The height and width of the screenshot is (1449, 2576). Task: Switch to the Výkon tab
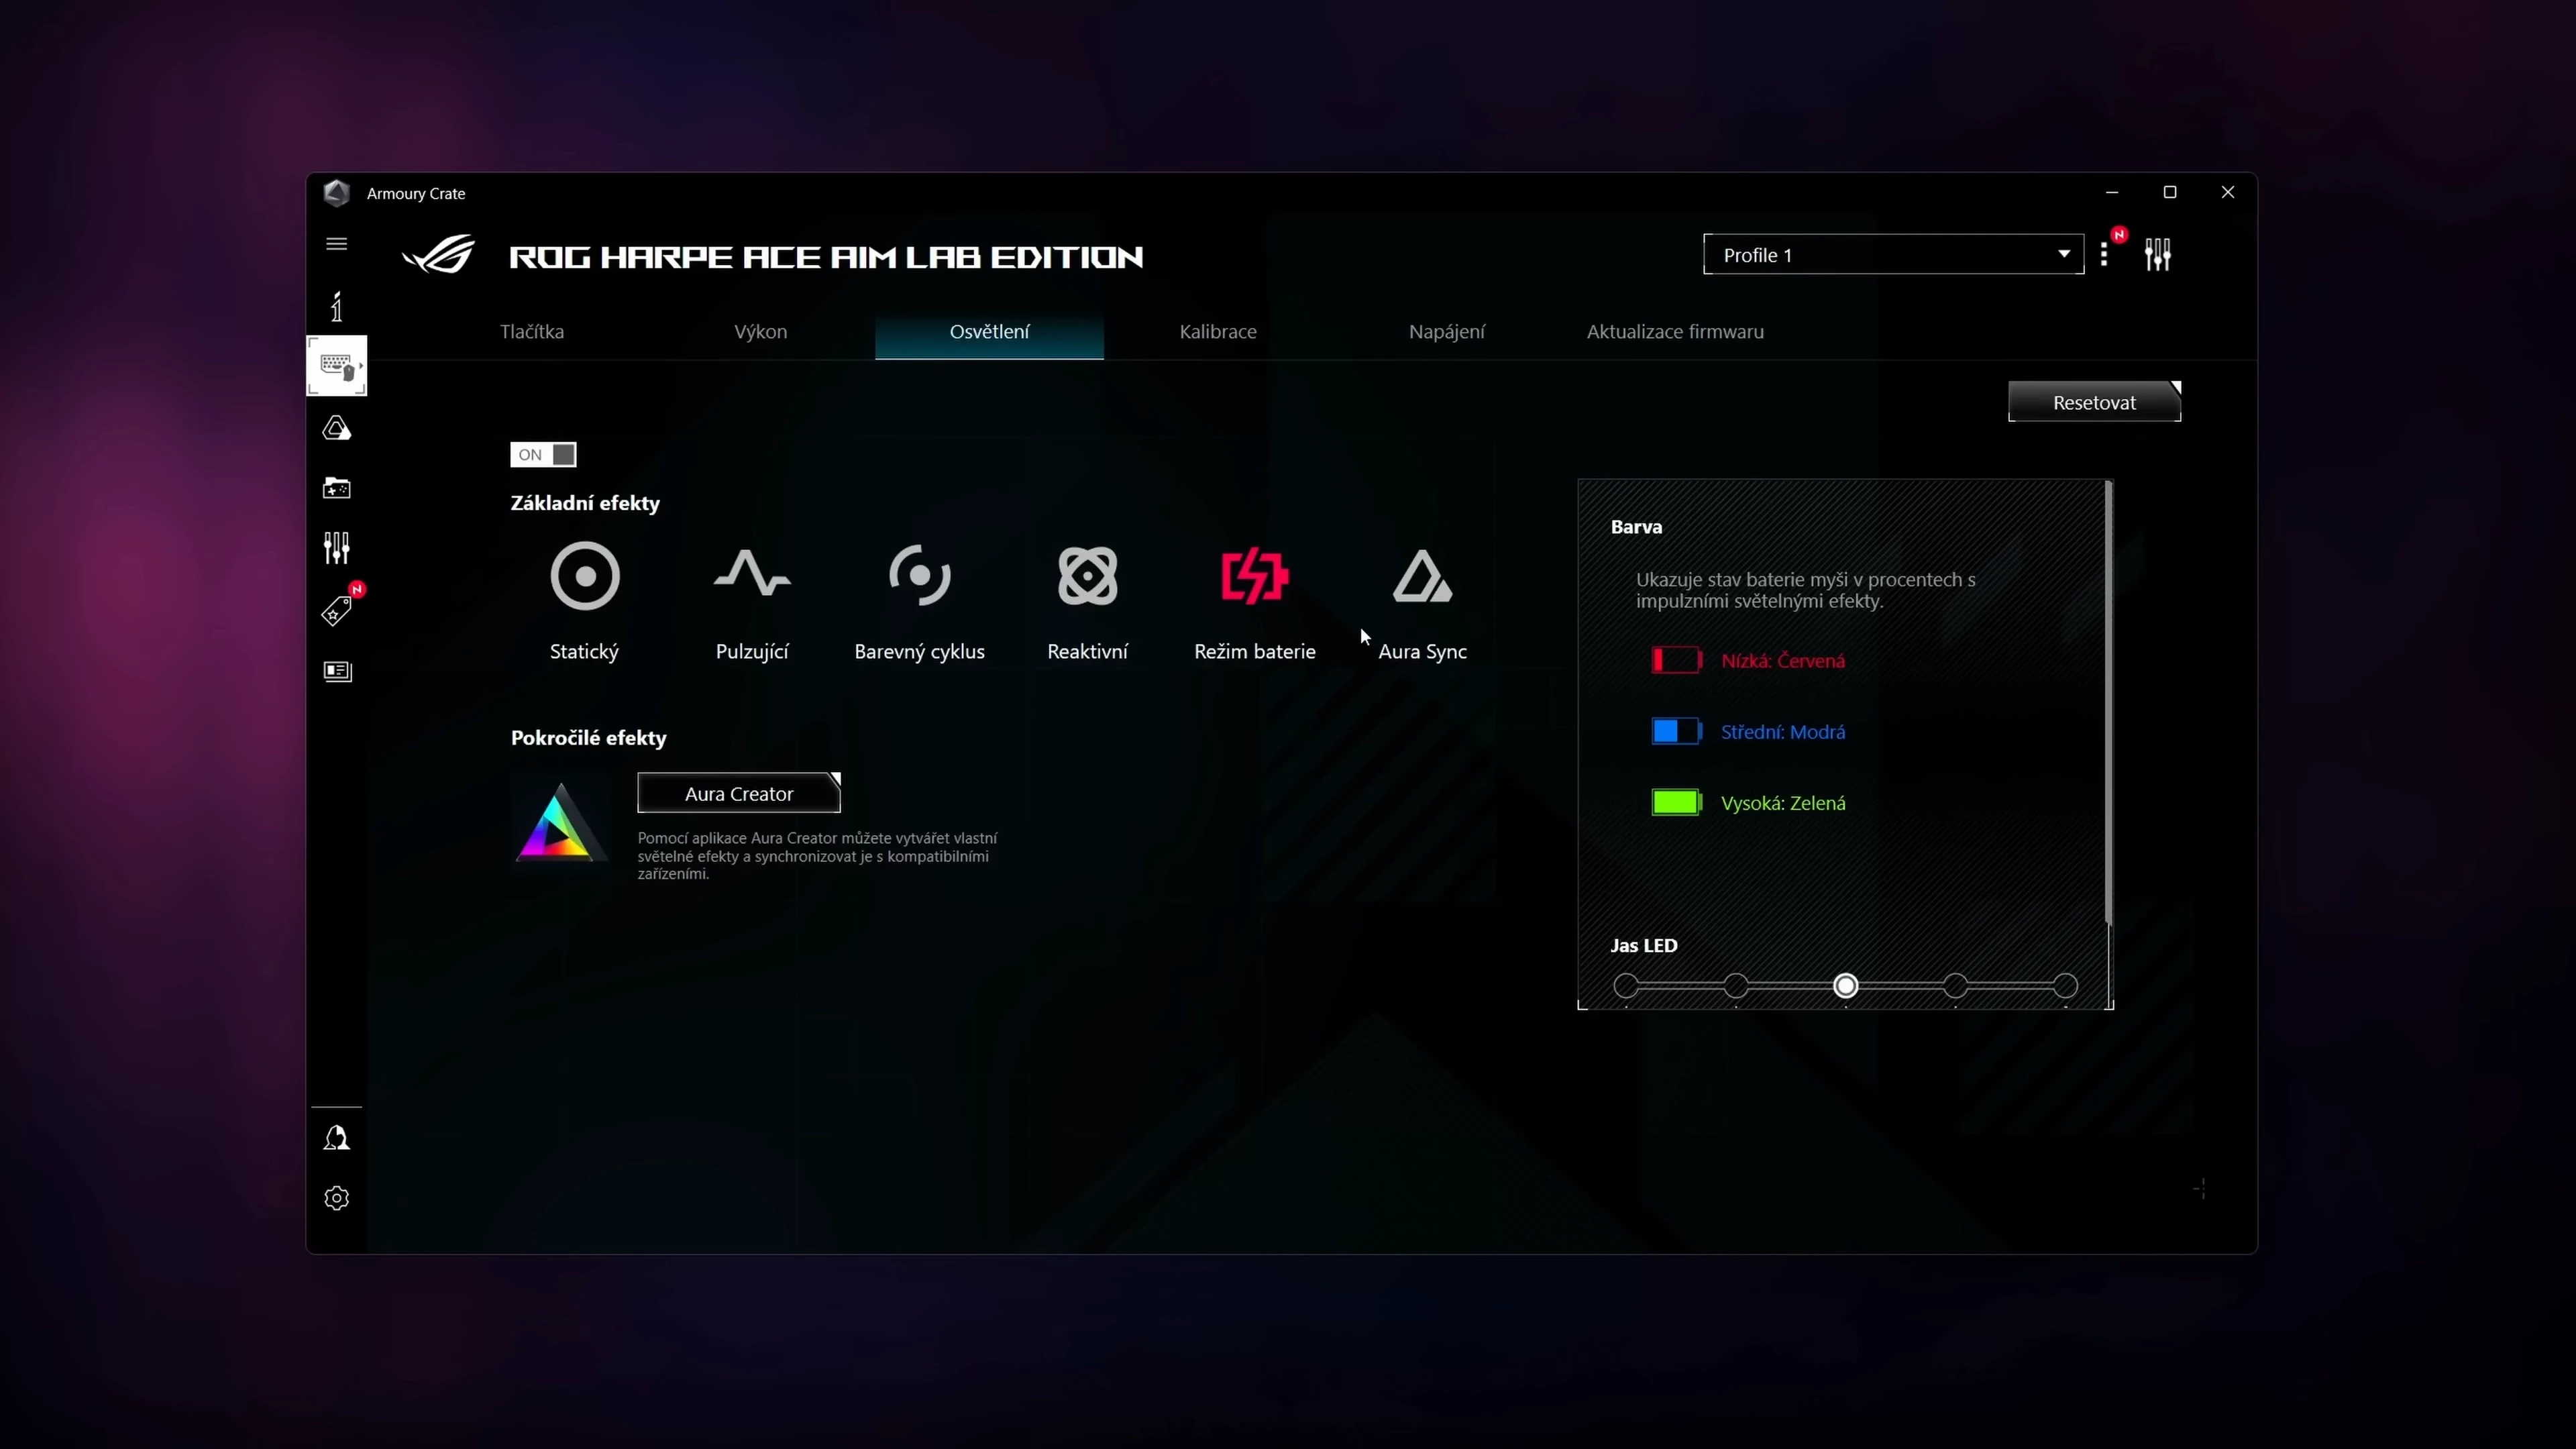click(x=760, y=331)
